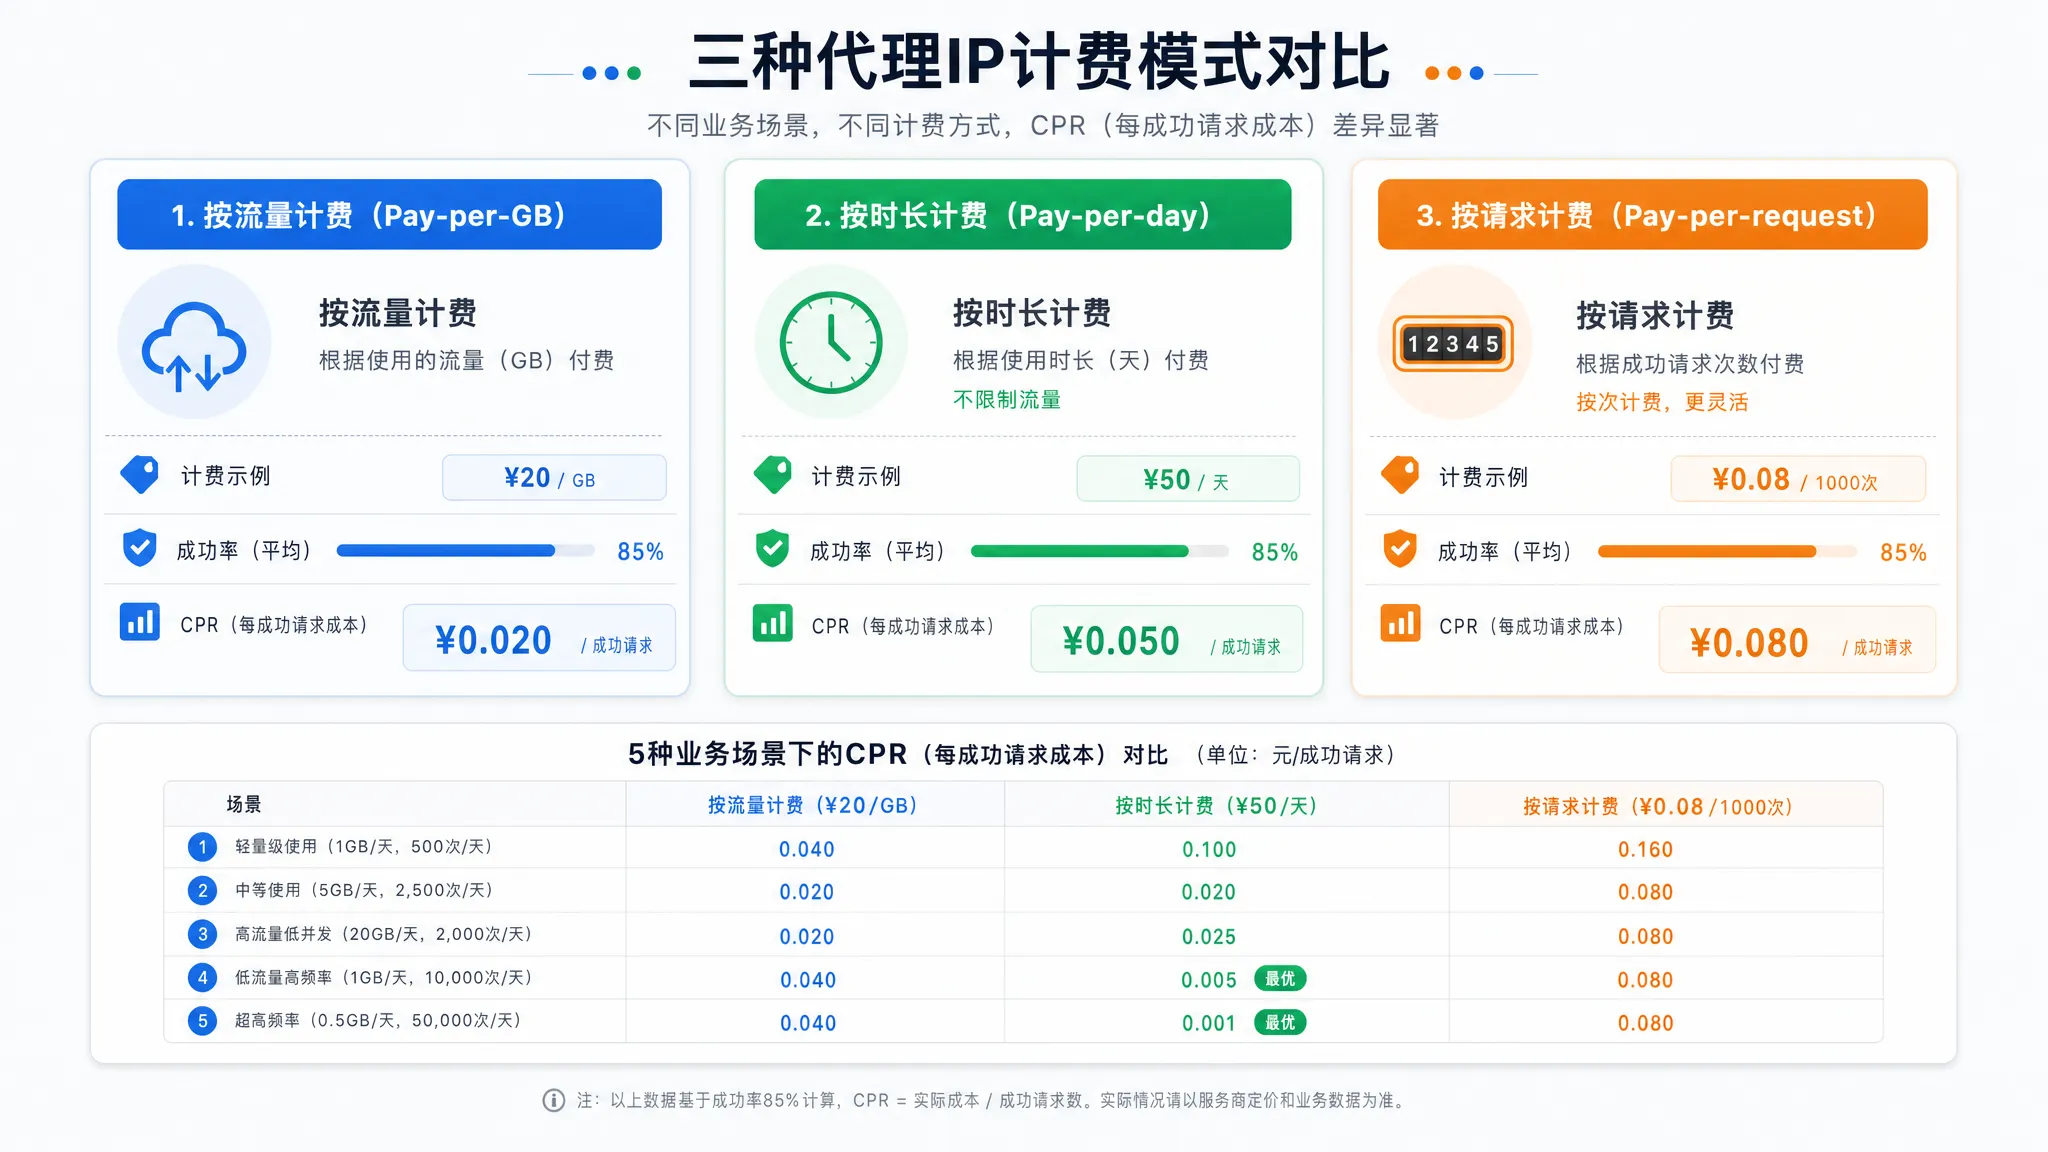The height and width of the screenshot is (1152, 2048).
Task: Click the 根据使用时长（天）付费 description
Action: tap(1081, 360)
